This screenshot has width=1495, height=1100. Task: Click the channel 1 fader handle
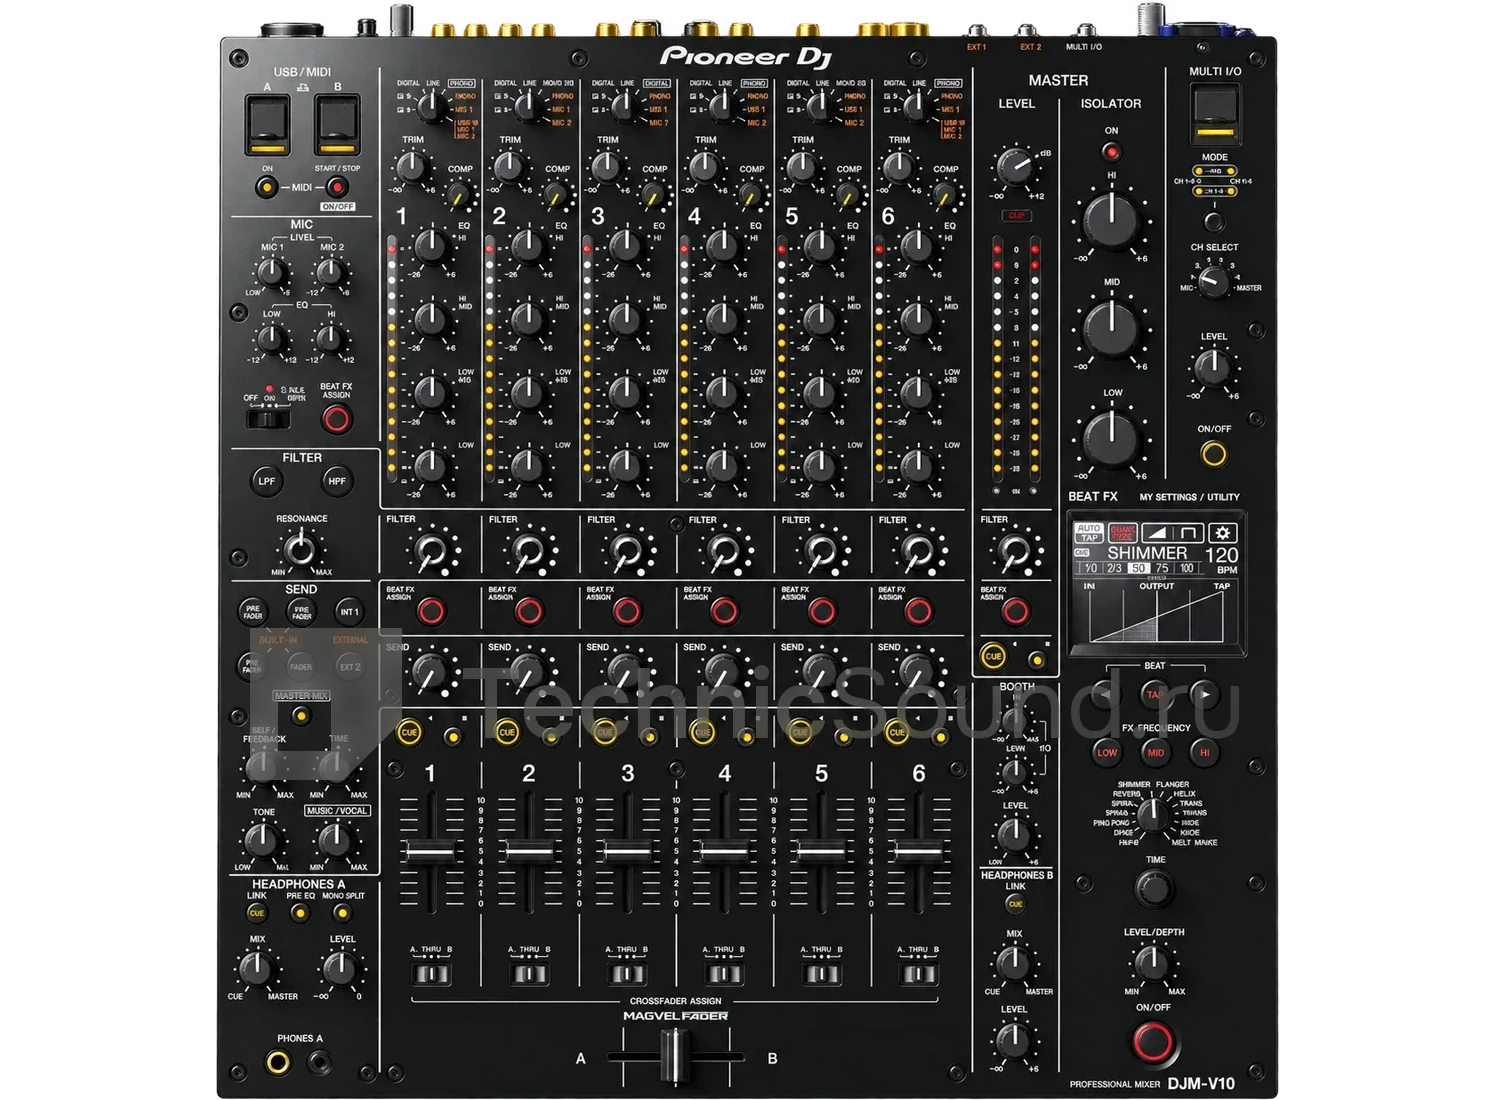pos(431,852)
